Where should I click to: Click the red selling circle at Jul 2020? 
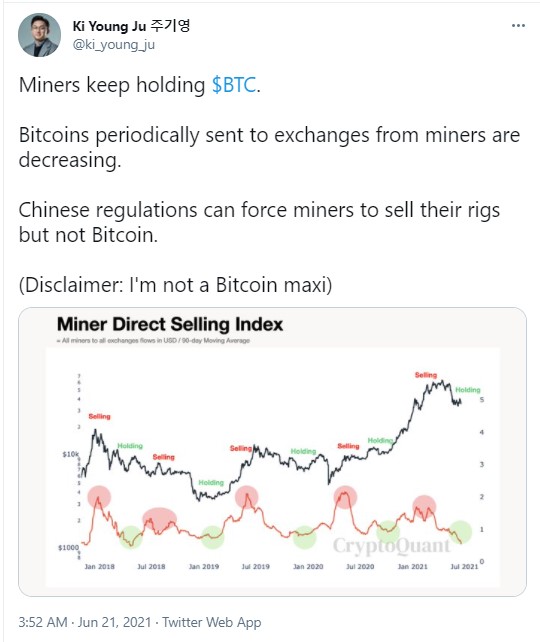tap(345, 497)
